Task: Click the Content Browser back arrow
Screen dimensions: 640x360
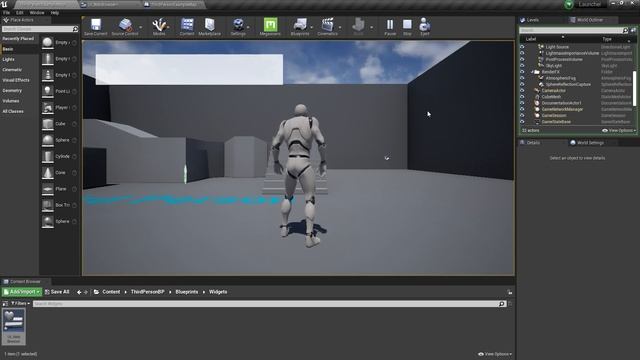Action: click(x=79, y=292)
